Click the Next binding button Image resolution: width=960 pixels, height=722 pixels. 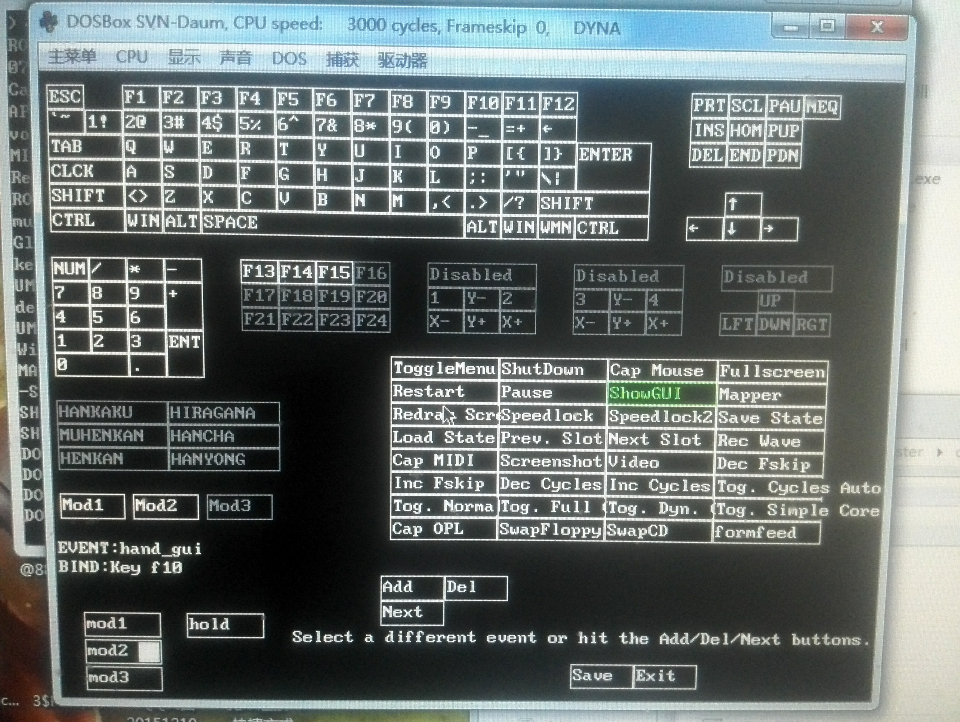pyautogui.click(x=412, y=612)
